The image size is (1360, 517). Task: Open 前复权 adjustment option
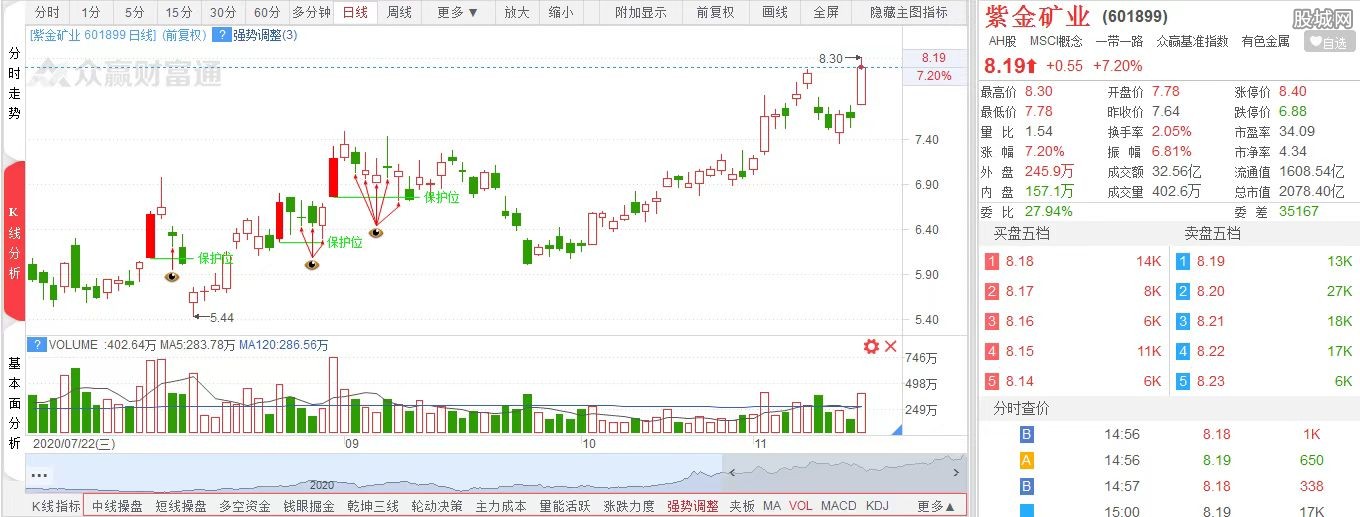[715, 13]
